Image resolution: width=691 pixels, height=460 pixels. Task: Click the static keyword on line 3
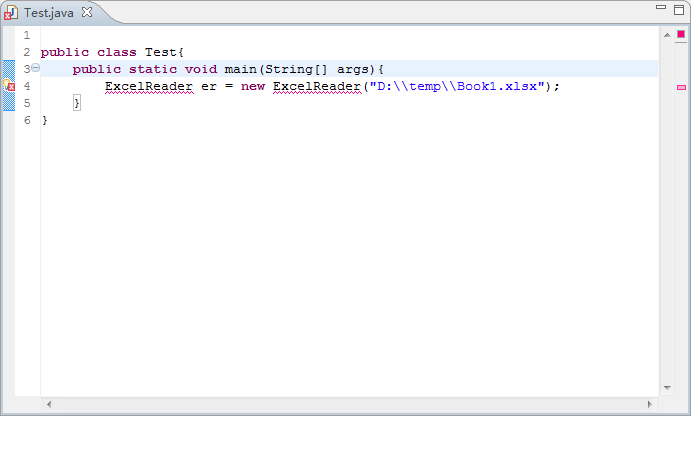153,69
